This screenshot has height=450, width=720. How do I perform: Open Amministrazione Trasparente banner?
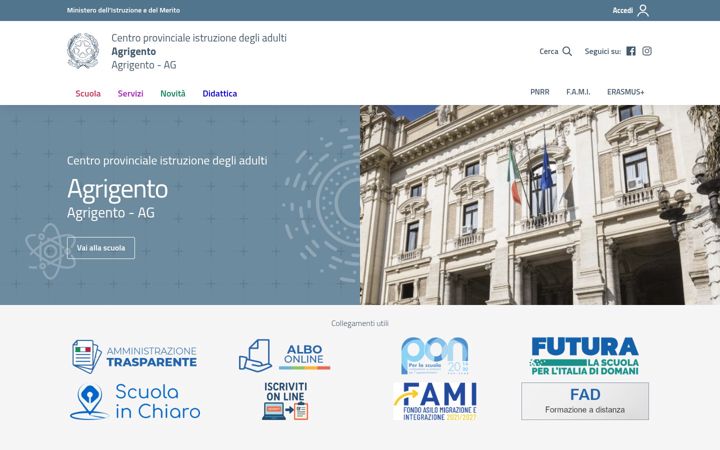pyautogui.click(x=135, y=356)
